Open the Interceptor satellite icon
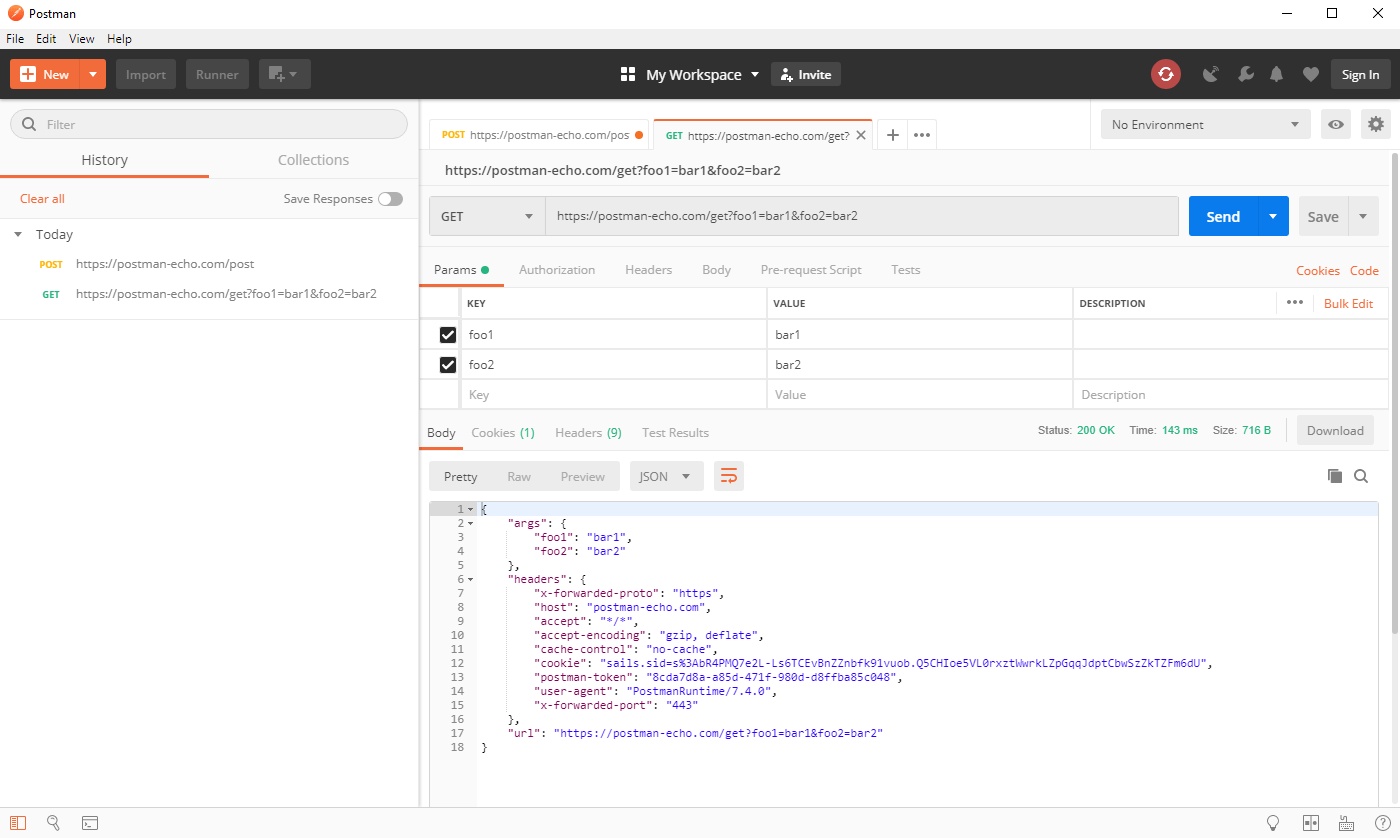 tap(1210, 74)
